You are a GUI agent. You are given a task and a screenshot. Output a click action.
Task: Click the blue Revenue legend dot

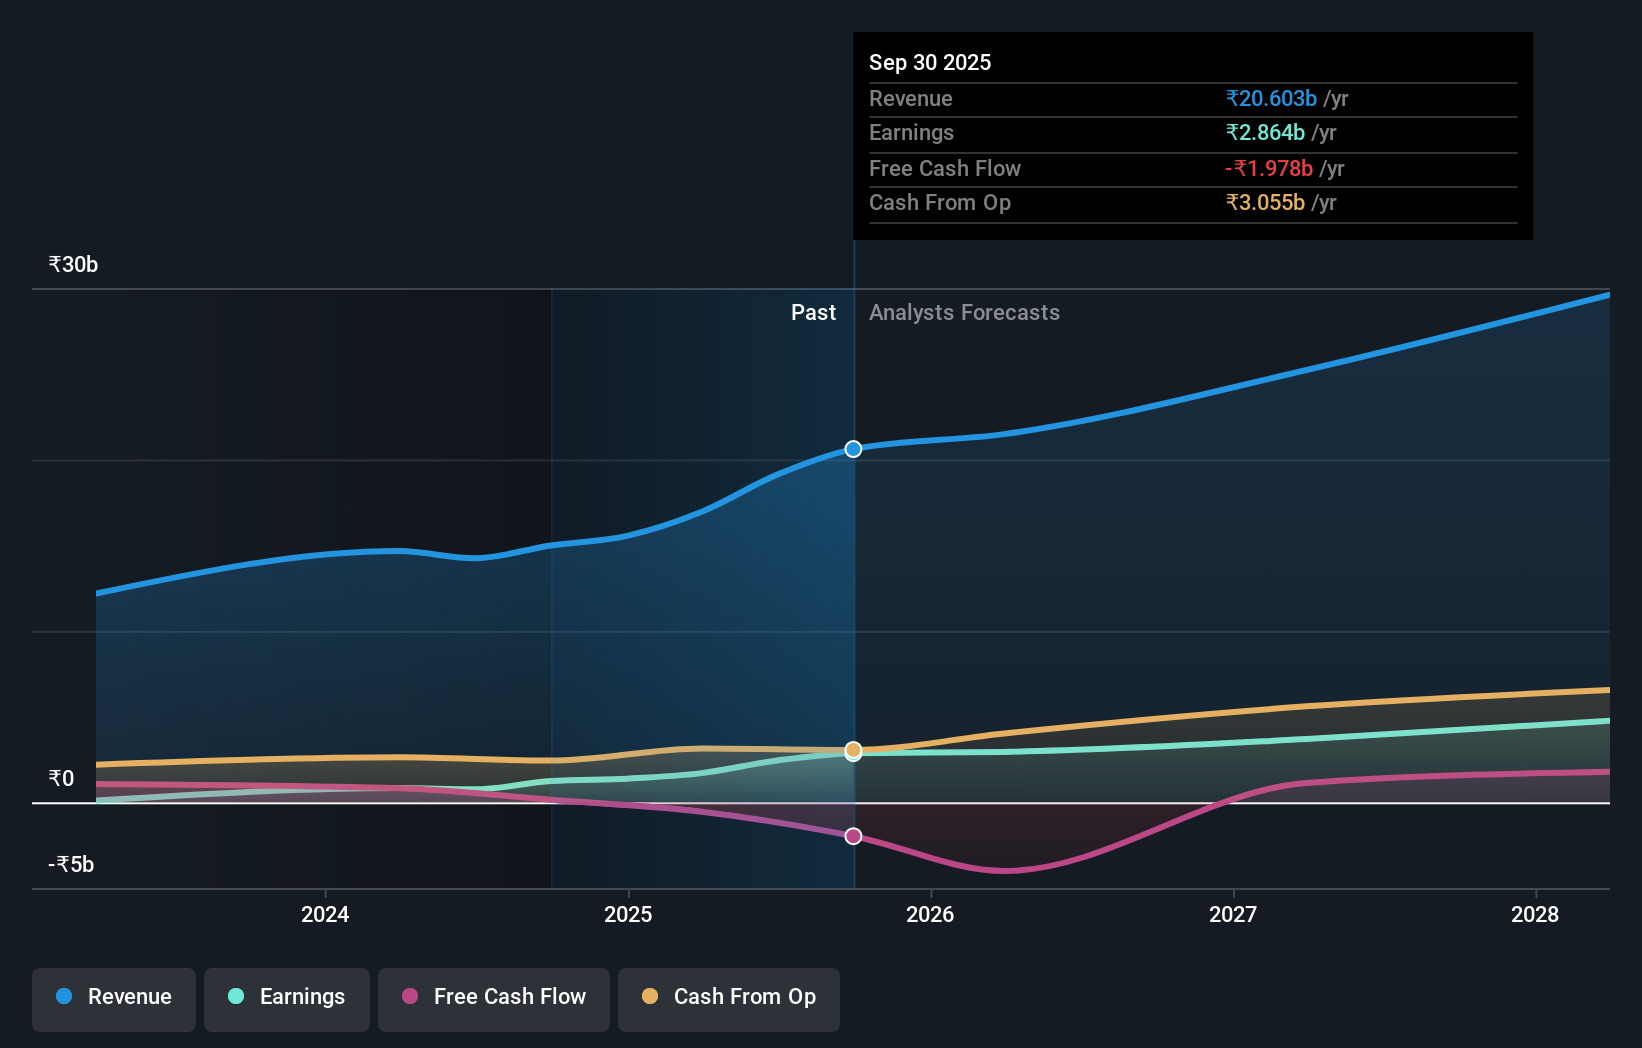coord(62,997)
